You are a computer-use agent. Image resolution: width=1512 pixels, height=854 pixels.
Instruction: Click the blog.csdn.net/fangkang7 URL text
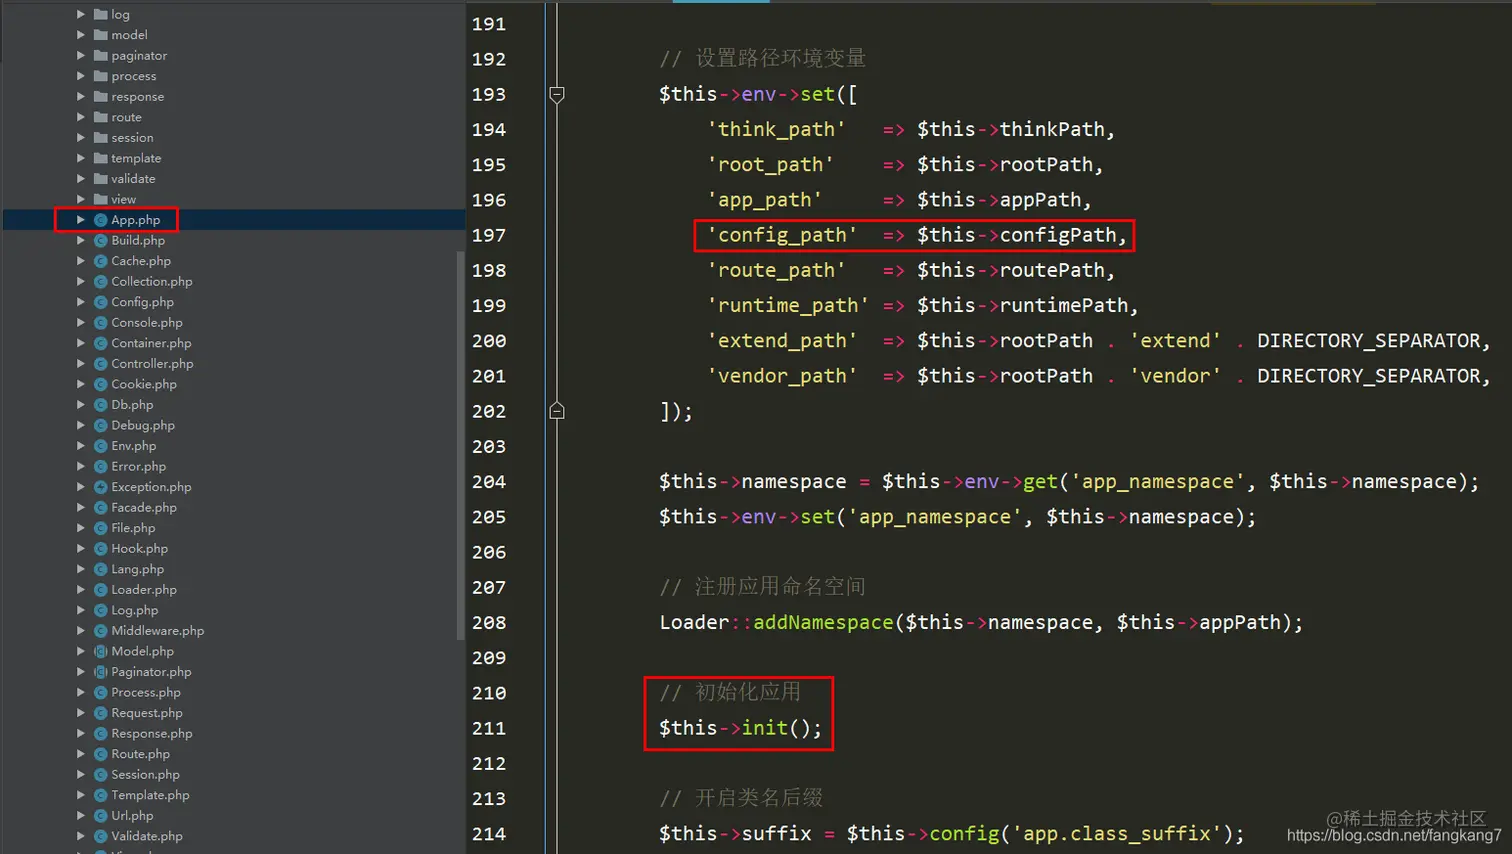pyautogui.click(x=1394, y=835)
